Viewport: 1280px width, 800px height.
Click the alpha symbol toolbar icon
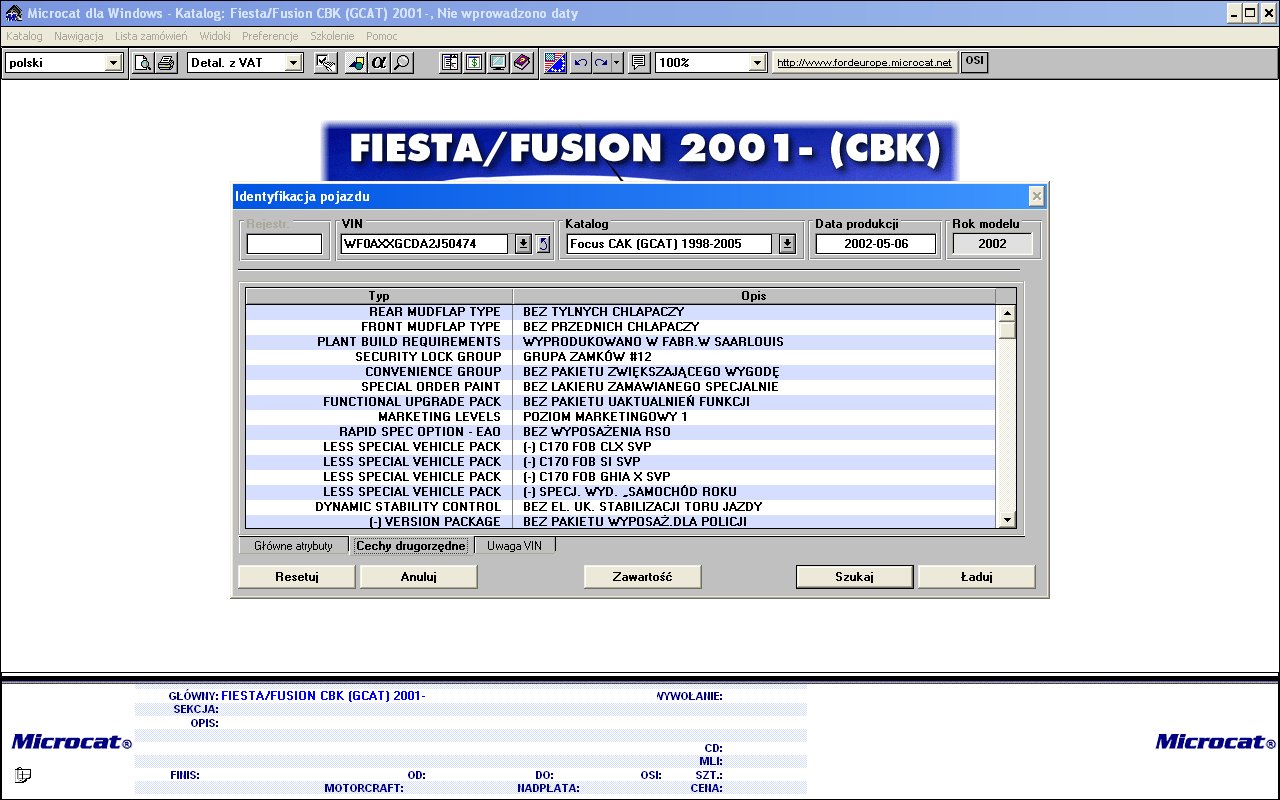(379, 63)
